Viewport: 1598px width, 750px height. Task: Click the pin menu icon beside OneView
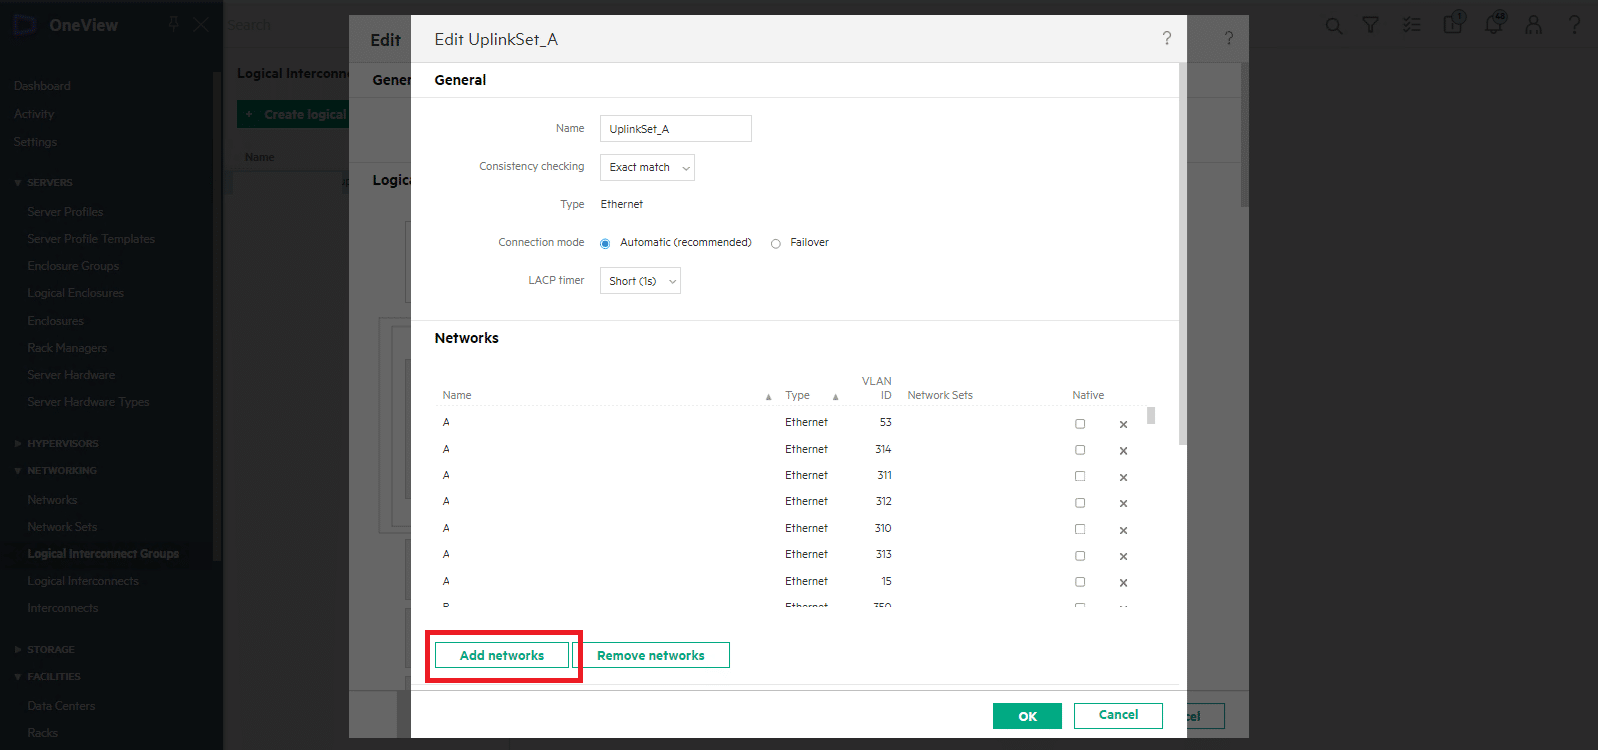tap(174, 24)
